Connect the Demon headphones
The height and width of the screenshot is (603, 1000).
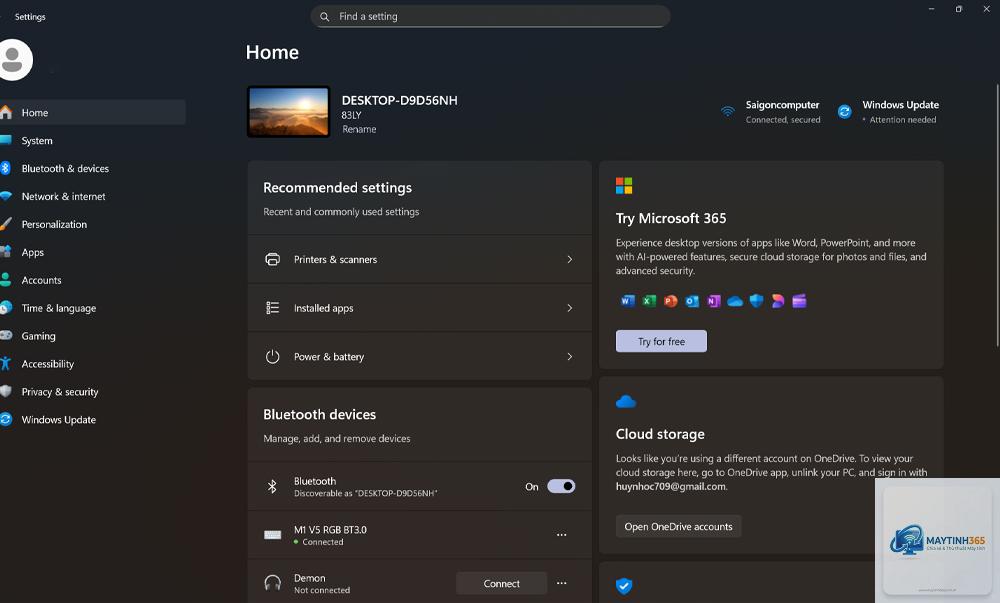[x=501, y=583]
